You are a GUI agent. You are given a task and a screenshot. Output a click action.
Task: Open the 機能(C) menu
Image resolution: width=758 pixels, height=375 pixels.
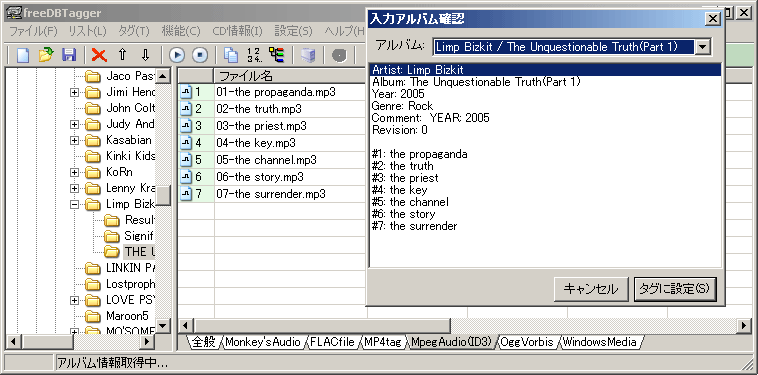tap(181, 31)
